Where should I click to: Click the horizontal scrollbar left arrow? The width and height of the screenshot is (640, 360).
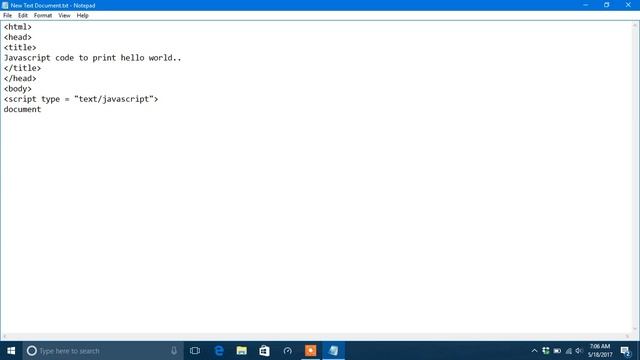(x=4, y=337)
